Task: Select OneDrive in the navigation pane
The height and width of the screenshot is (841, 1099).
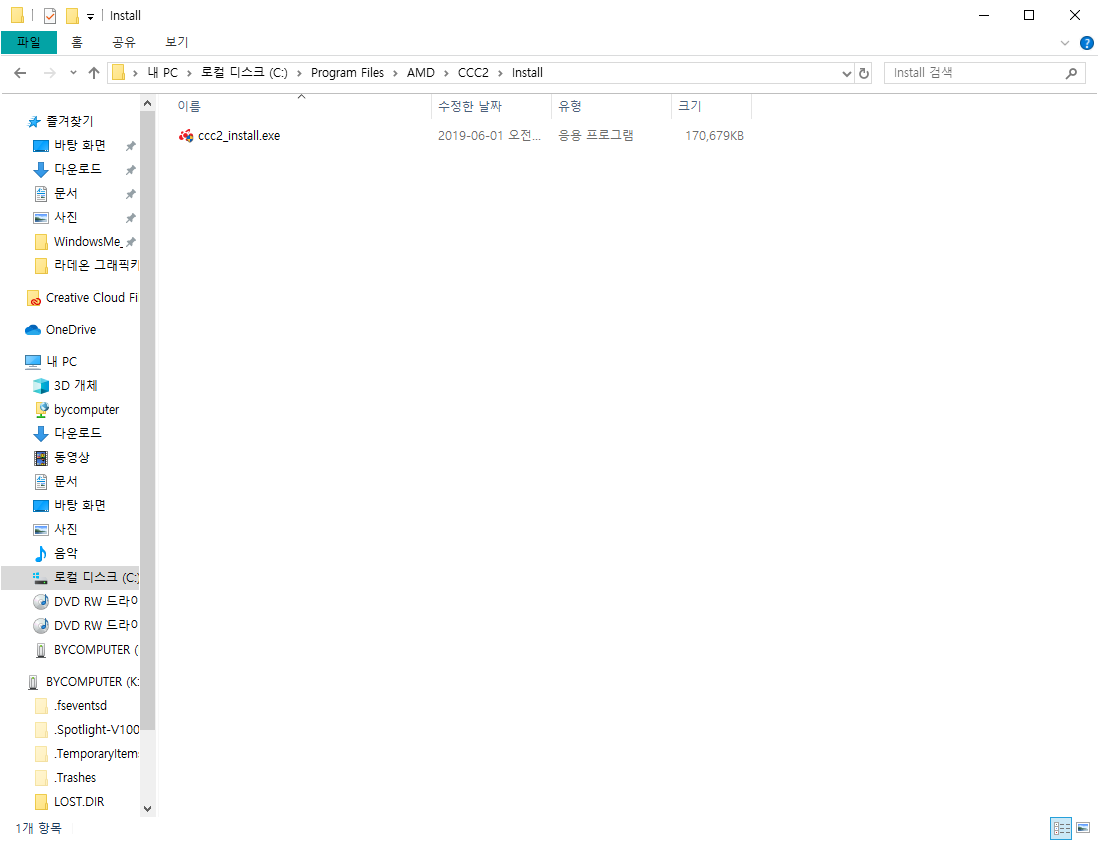Action: [71, 330]
